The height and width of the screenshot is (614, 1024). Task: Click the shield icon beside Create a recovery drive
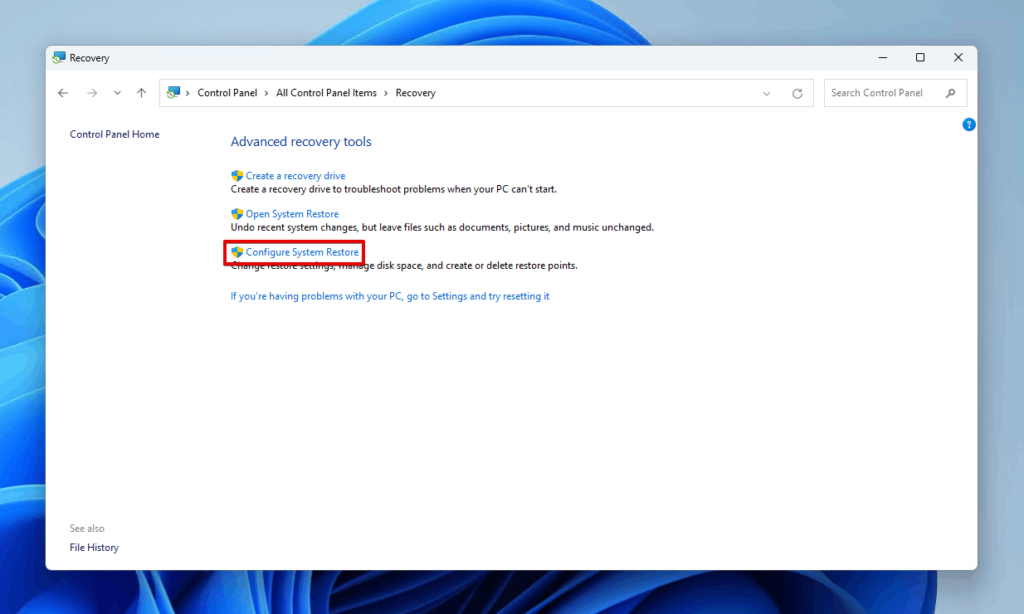236,175
